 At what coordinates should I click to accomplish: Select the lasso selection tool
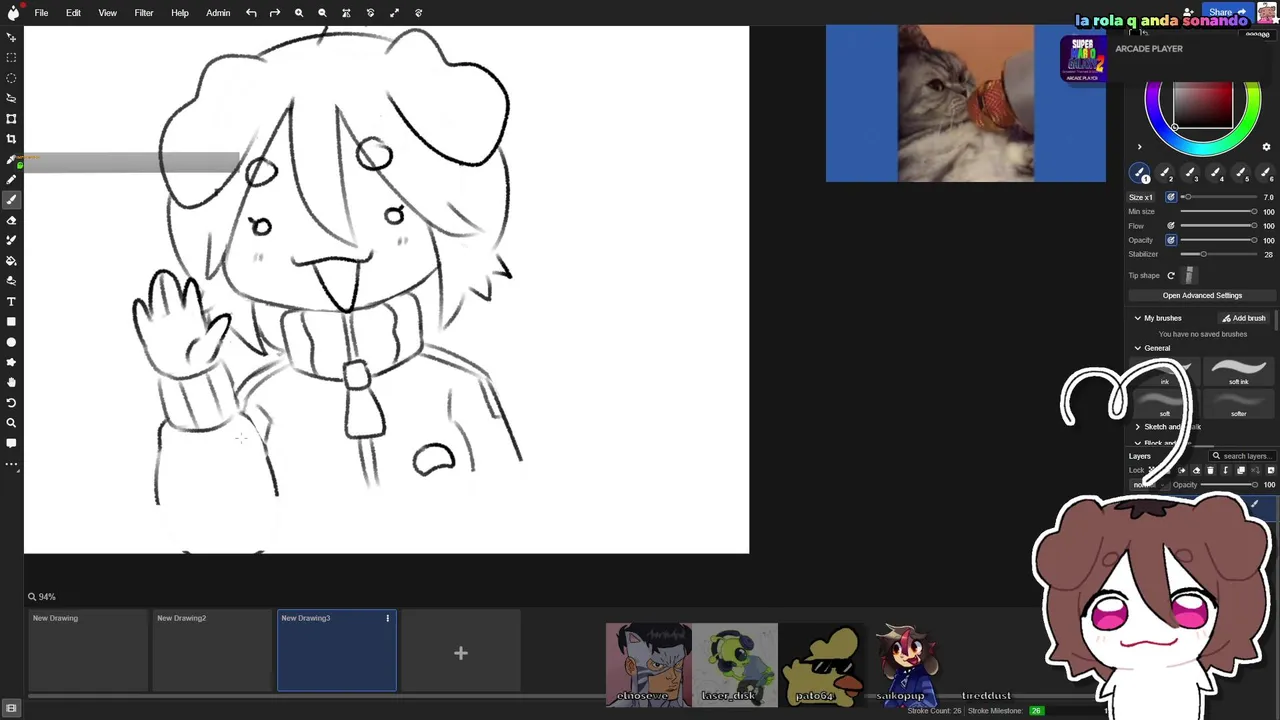[x=11, y=98]
